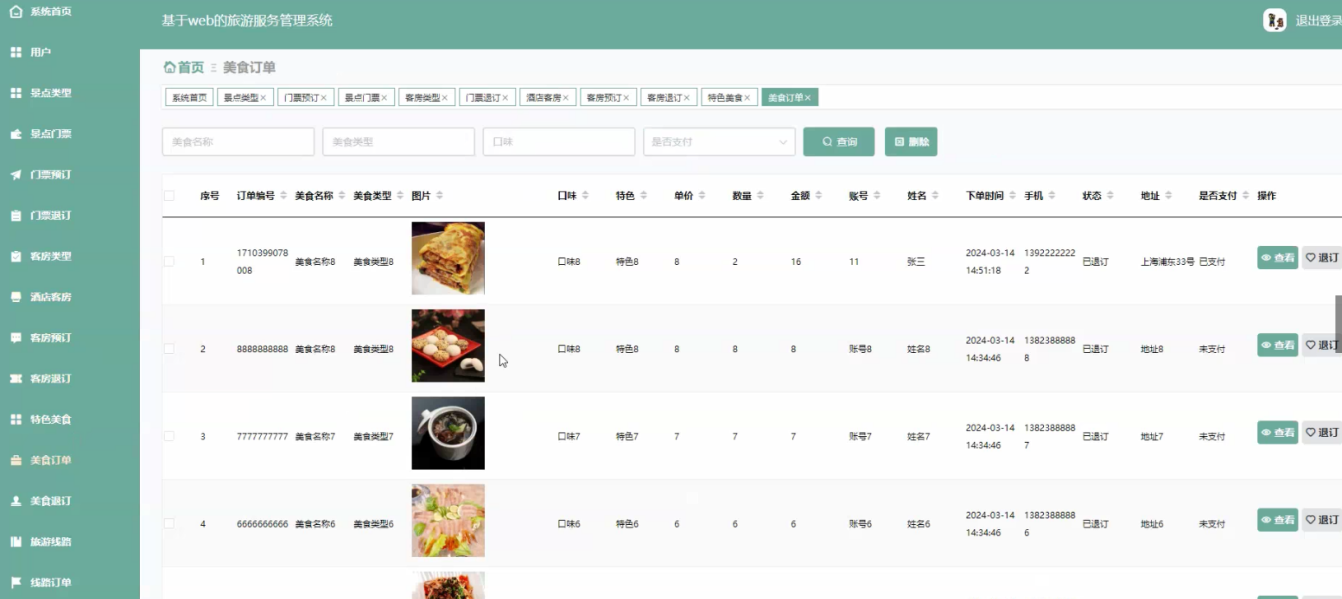
Task: Click the 特色美食 grid icon in sidebar
Action: click(x=16, y=419)
